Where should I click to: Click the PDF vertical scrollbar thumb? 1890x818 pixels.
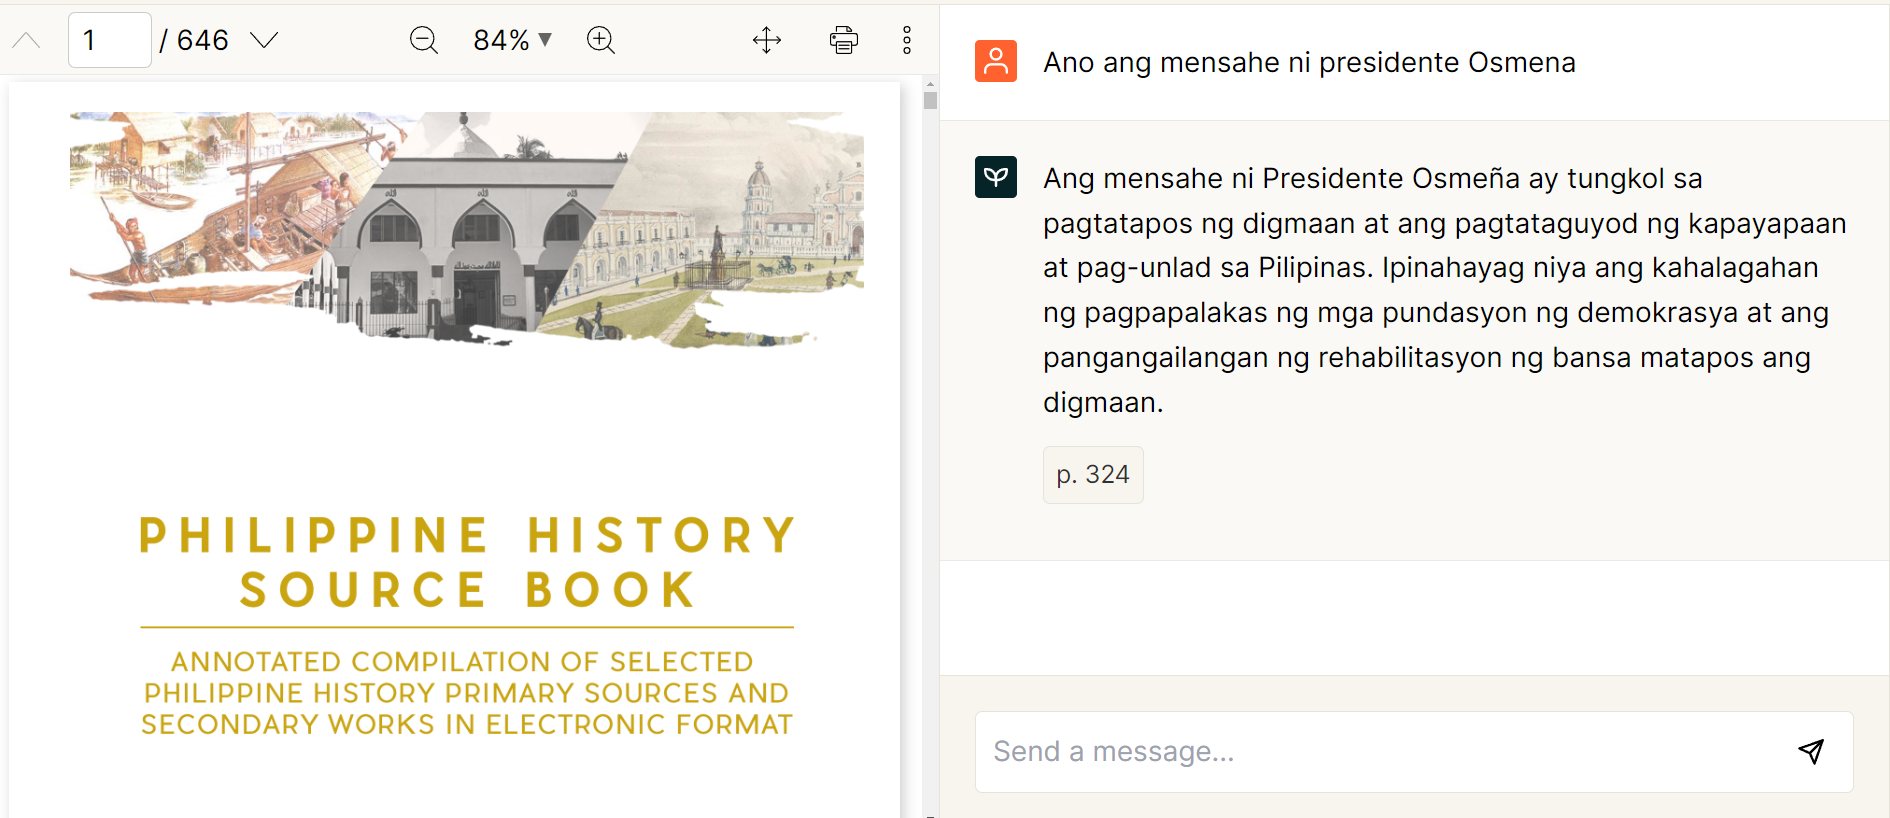[x=930, y=101]
